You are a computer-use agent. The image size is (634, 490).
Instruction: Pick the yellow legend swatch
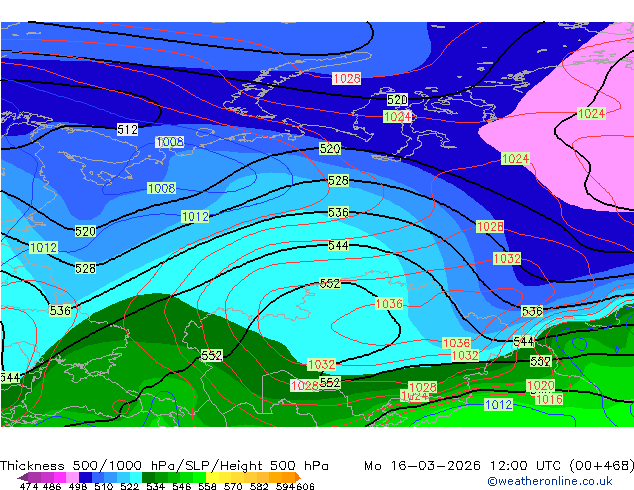[213, 477]
